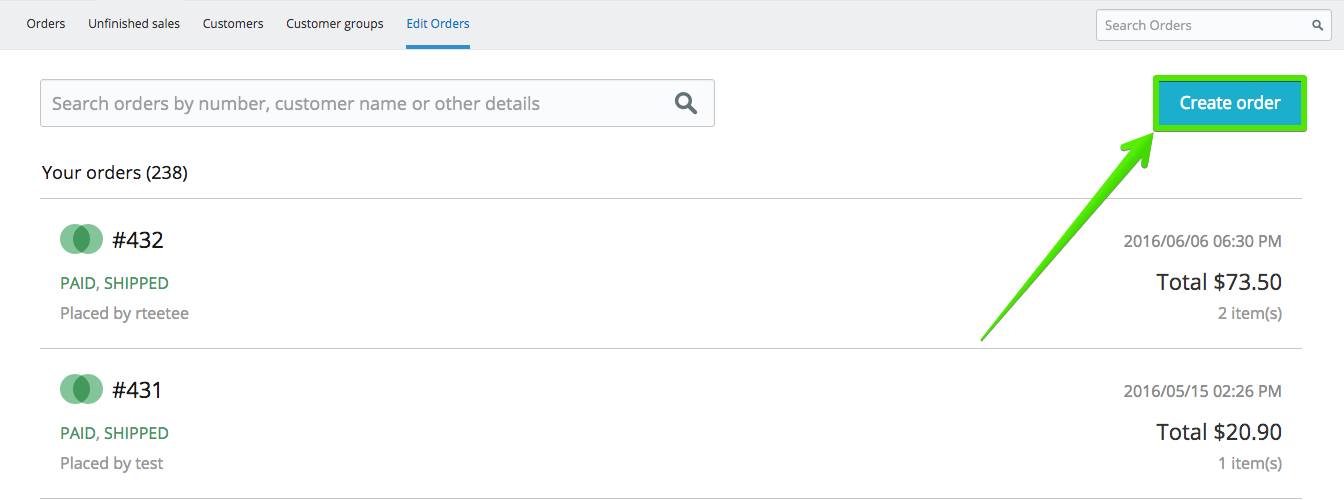Click PAID, SHIPPED status of order #431
This screenshot has width=1344, height=500.
click(x=114, y=433)
